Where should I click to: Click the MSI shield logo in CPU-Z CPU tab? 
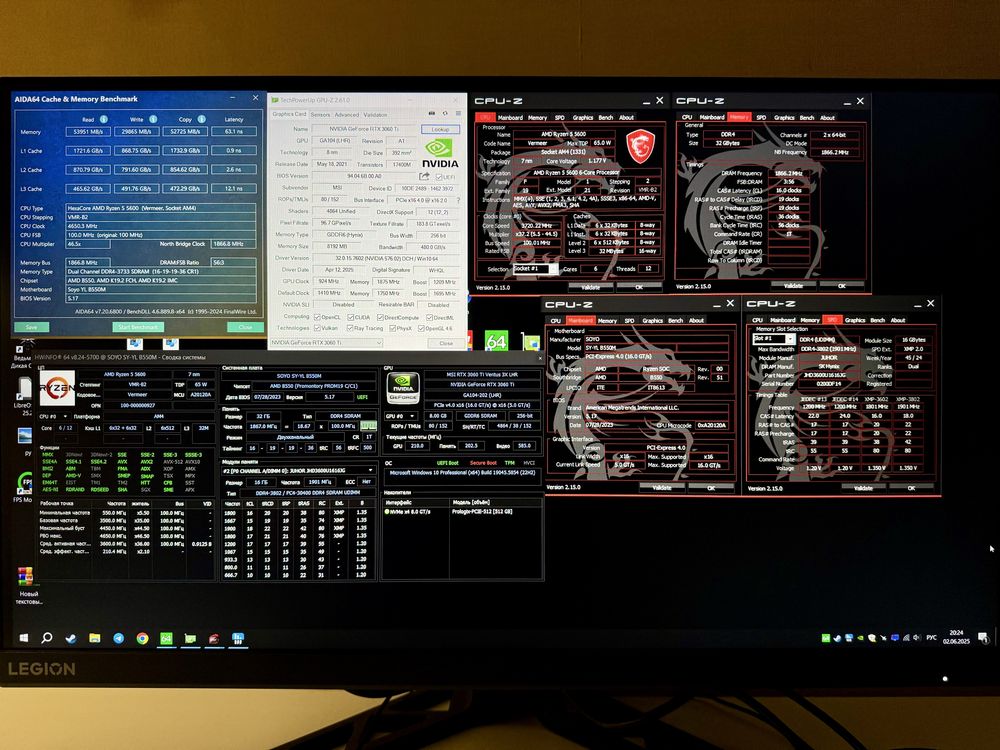point(640,145)
